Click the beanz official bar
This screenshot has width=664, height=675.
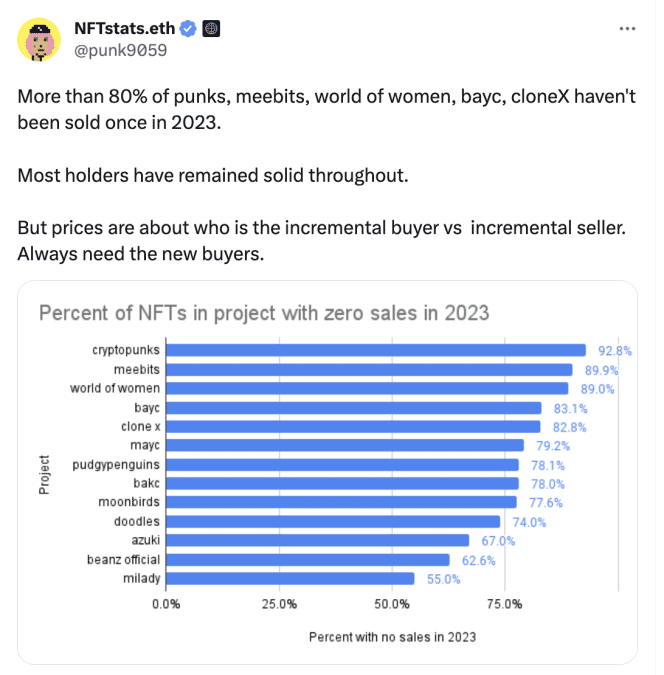[307, 559]
